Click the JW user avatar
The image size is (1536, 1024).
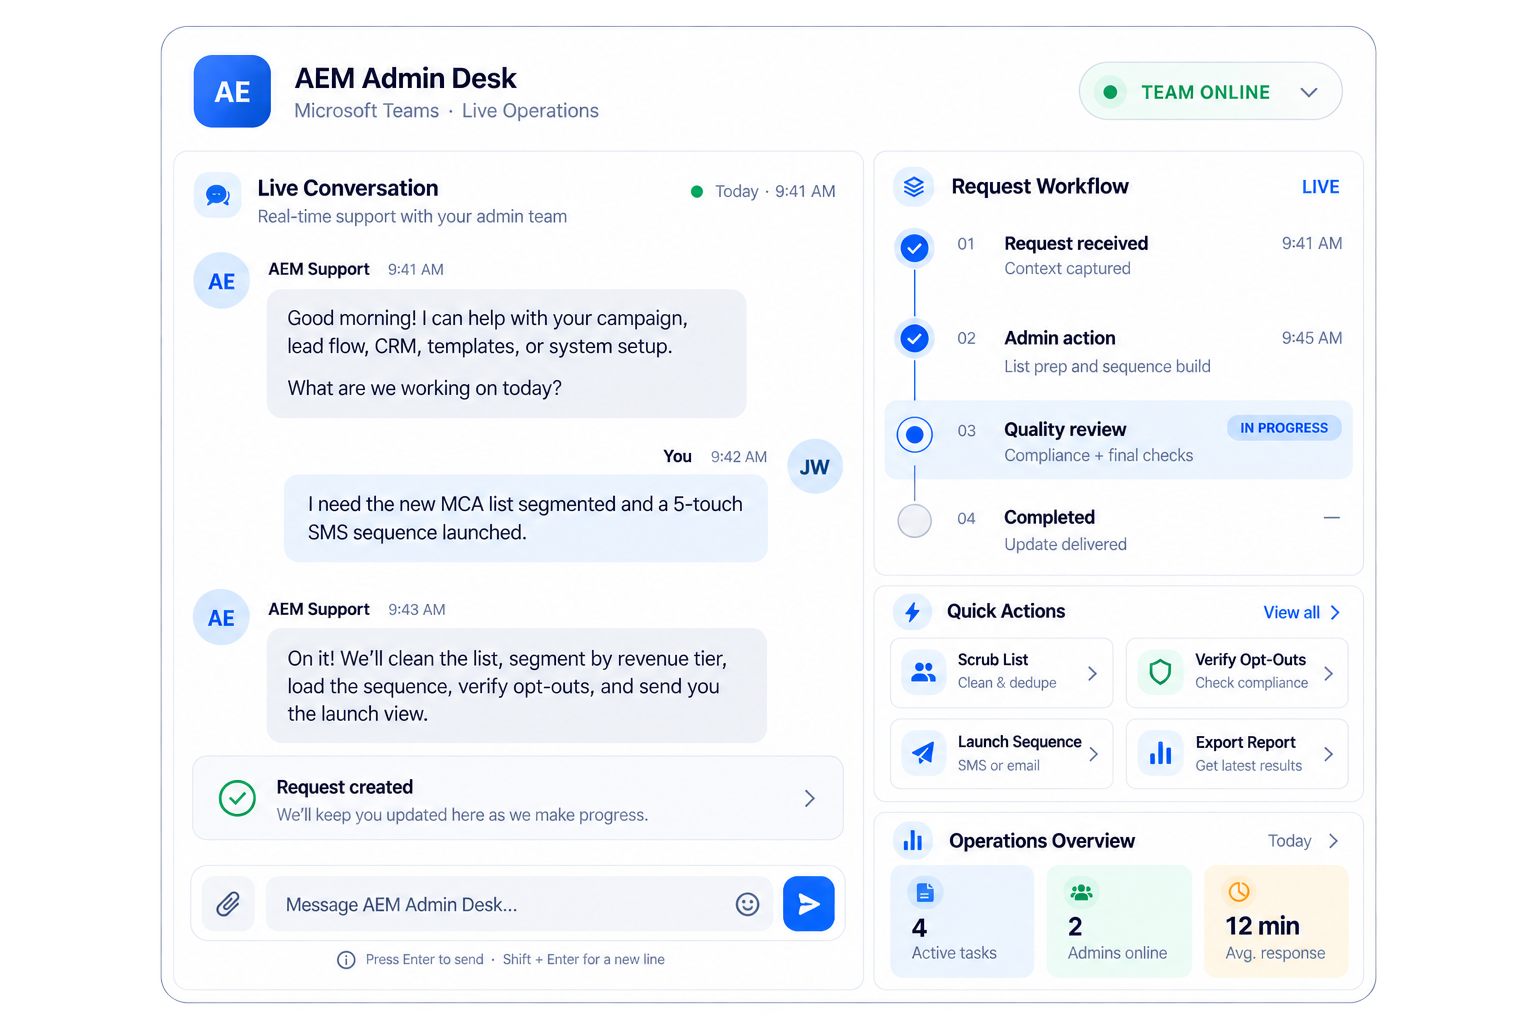coord(815,467)
